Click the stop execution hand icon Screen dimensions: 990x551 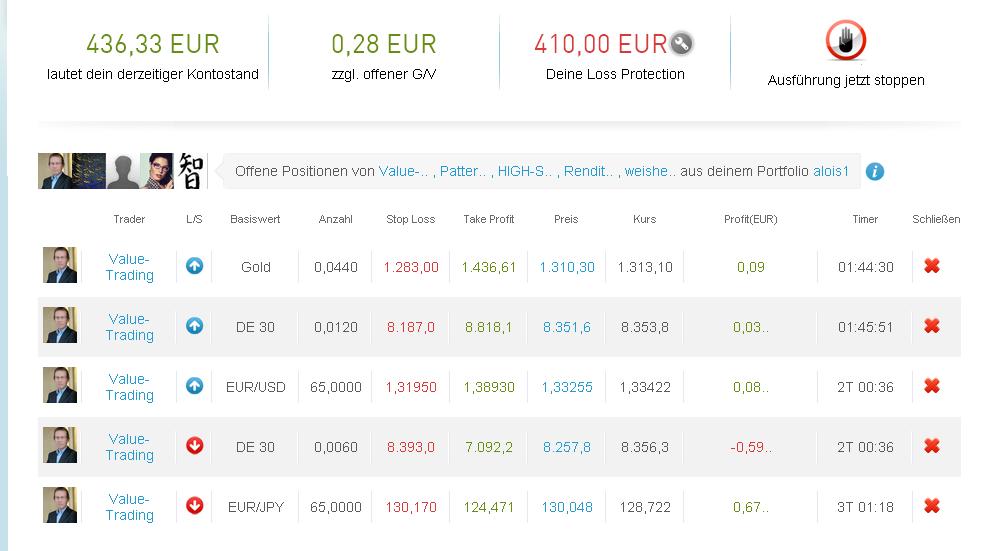point(845,42)
